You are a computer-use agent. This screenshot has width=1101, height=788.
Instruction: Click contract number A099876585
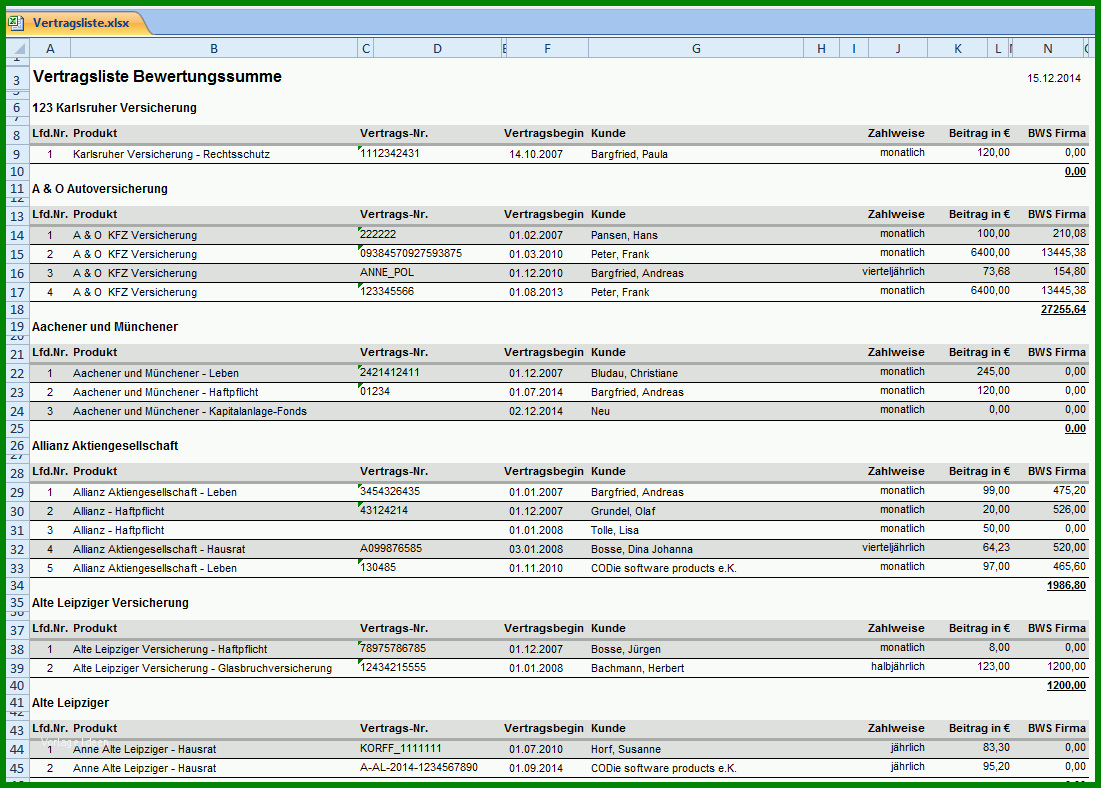click(x=391, y=548)
